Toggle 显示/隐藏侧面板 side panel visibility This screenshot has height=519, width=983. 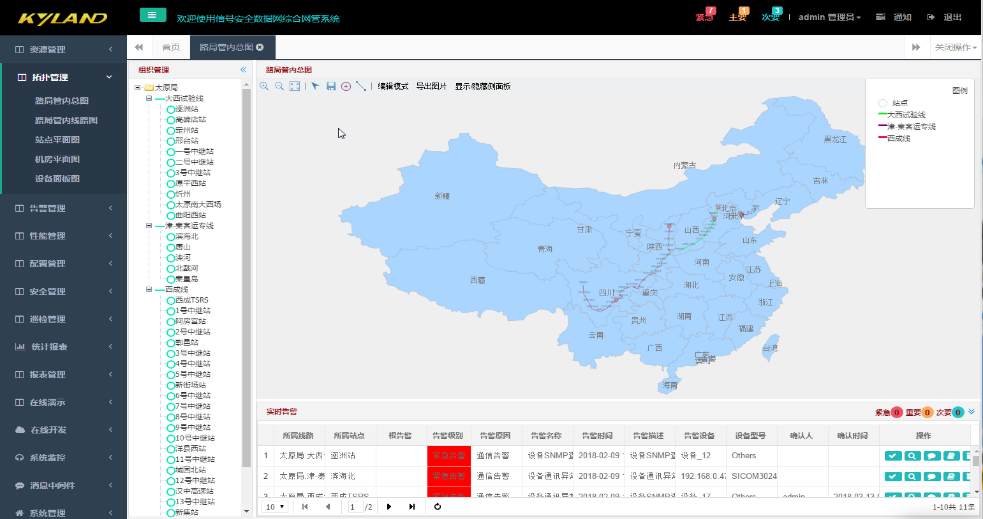tap(483, 87)
